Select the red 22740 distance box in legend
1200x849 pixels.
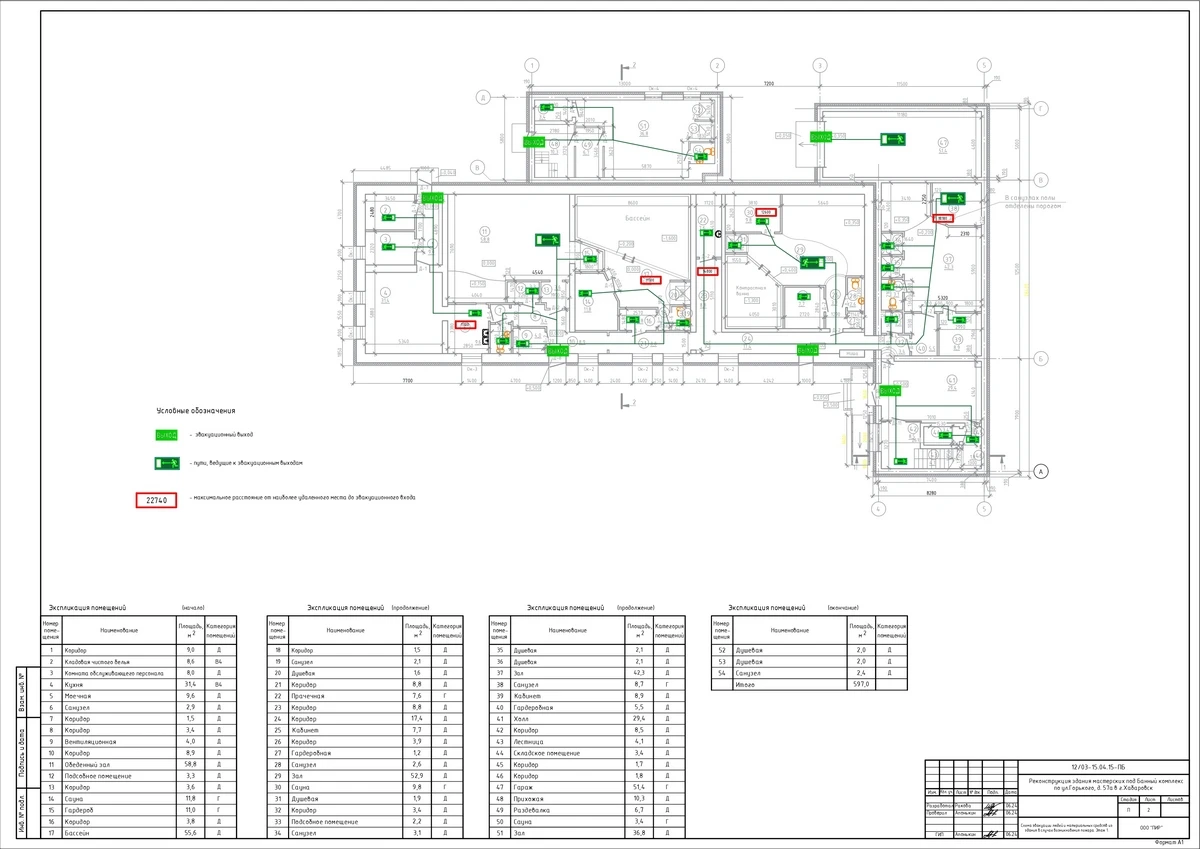[156, 499]
